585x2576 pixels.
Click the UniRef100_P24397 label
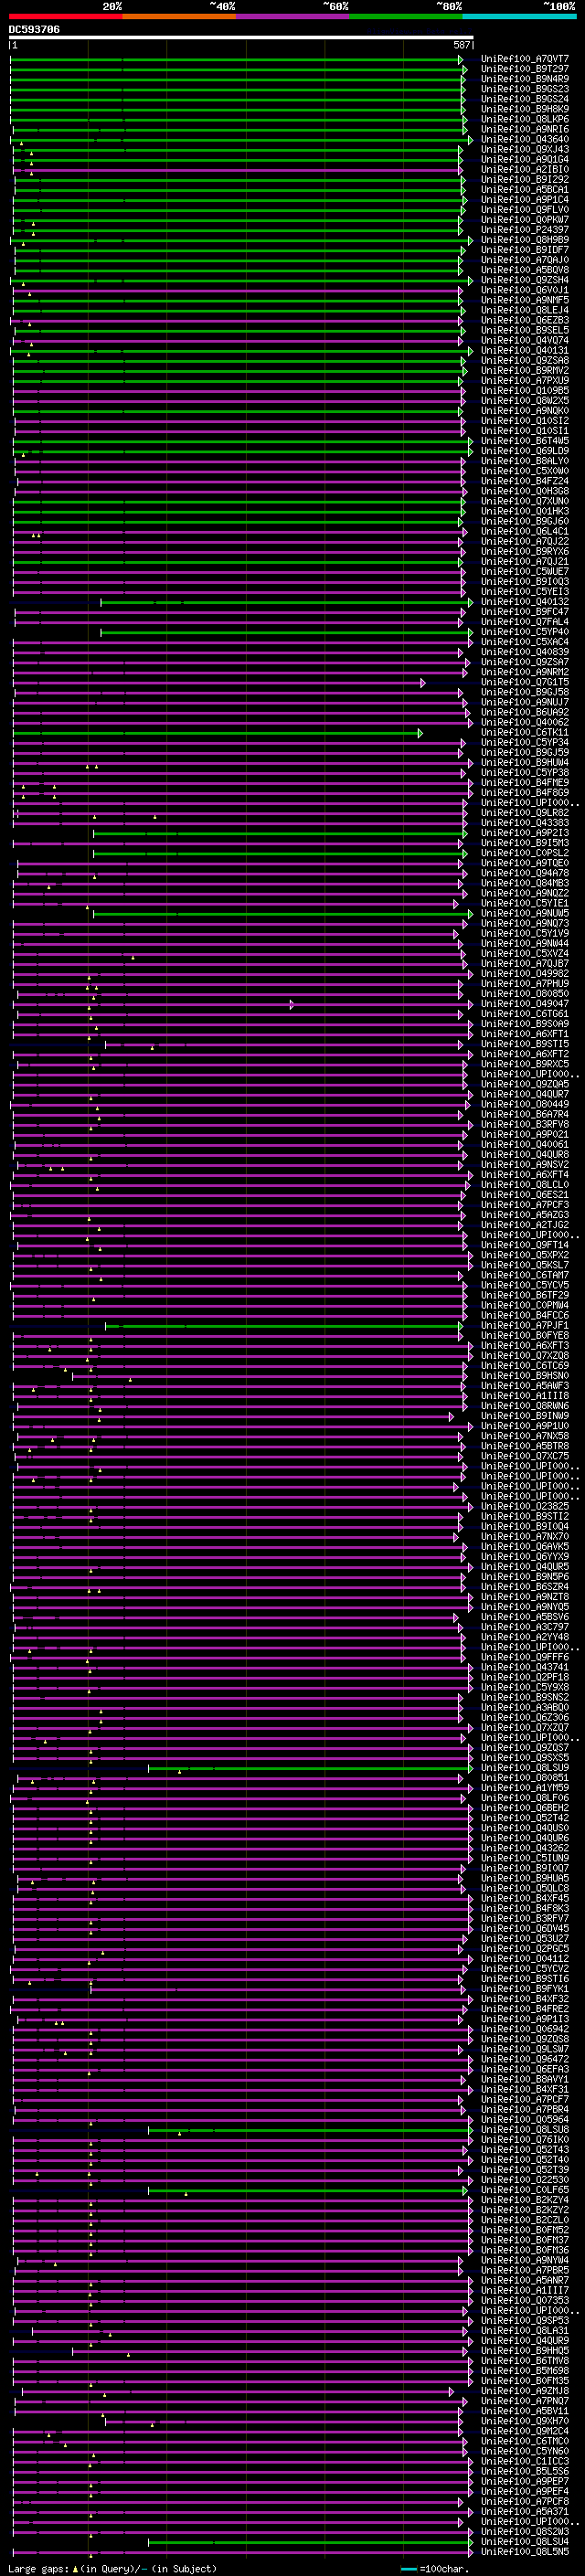[525, 230]
